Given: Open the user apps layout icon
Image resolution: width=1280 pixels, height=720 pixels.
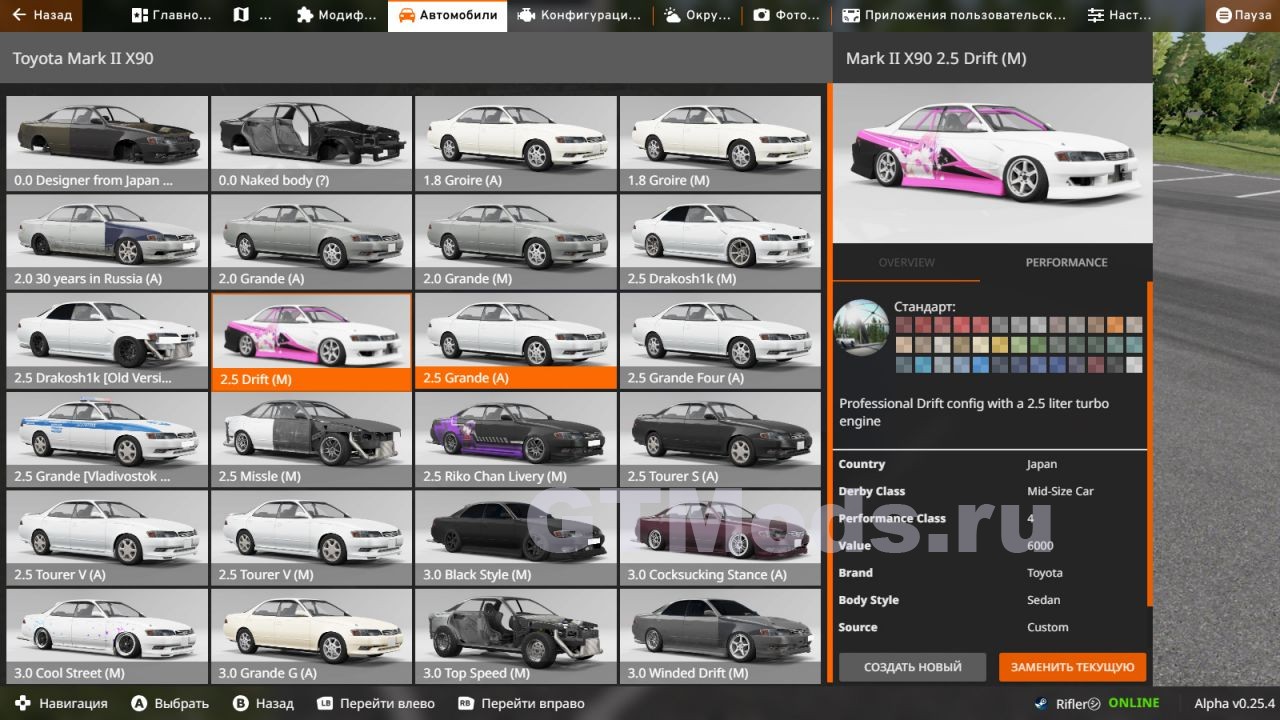Looking at the screenshot, I should [851, 15].
